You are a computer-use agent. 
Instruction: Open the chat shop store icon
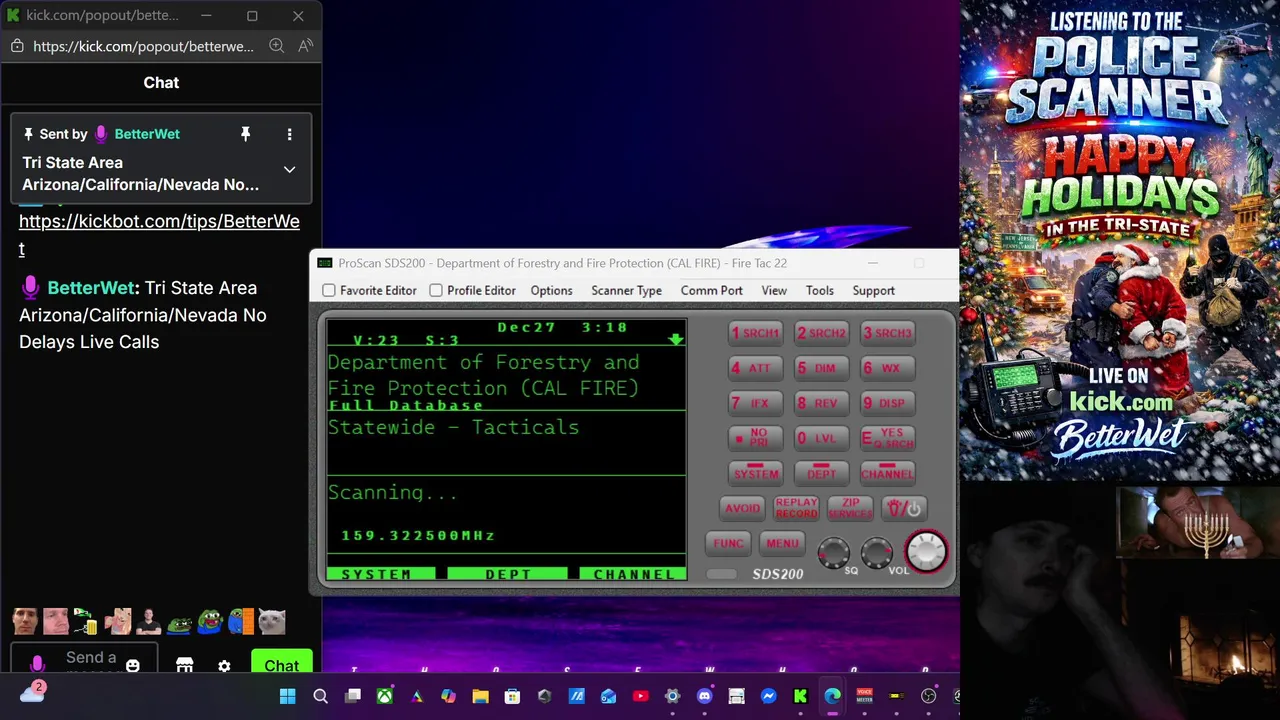(x=184, y=665)
